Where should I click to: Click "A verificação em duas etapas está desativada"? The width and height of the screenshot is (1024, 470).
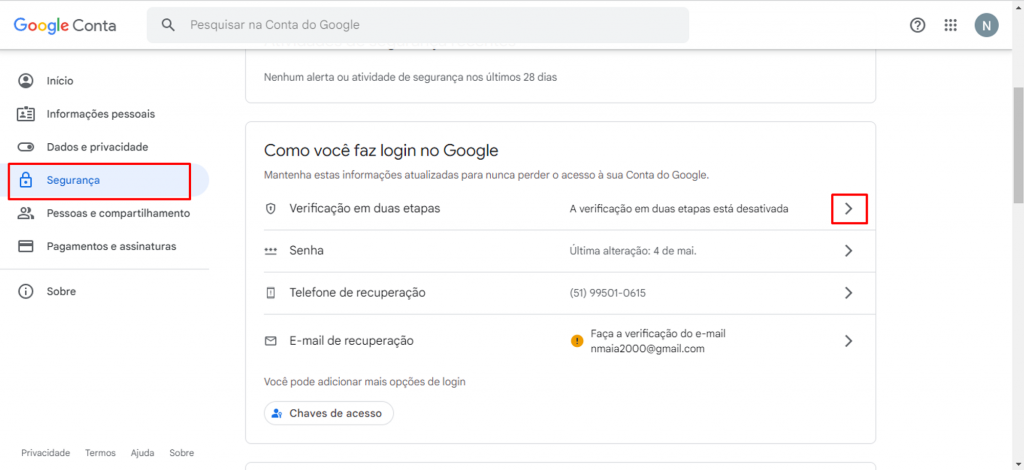[679, 209]
